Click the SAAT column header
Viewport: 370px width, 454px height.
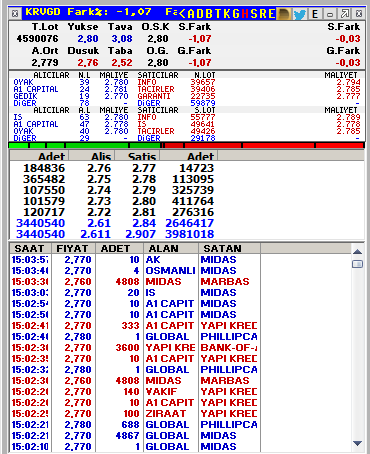pos(30,248)
